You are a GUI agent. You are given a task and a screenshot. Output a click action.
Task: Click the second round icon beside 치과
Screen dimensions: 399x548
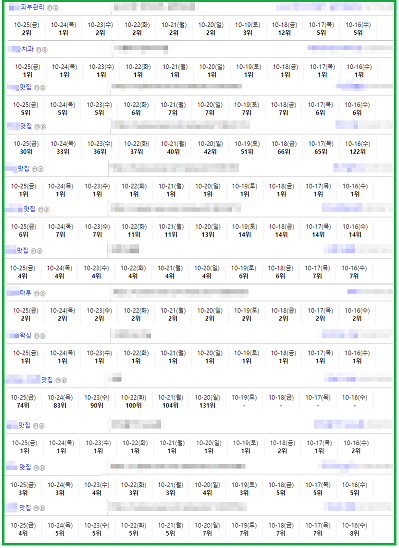[45, 50]
